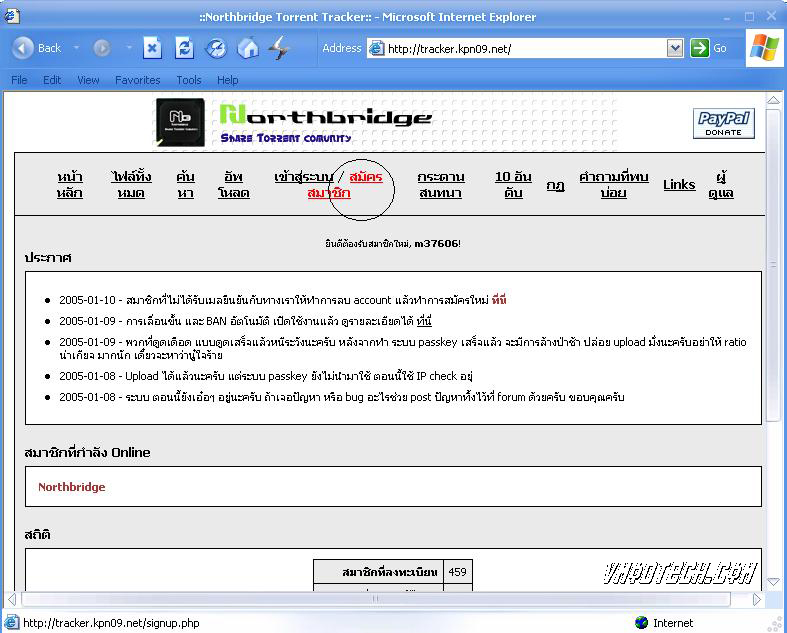Click the online user Northbridge
787x633 pixels.
click(x=72, y=487)
